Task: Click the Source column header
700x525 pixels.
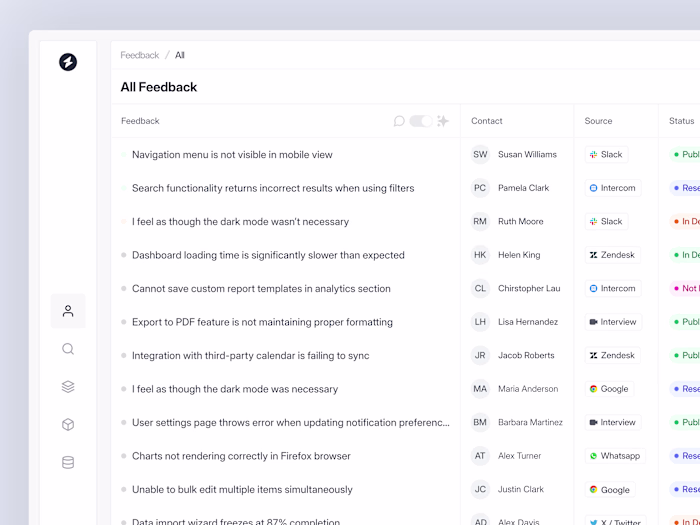Action: [x=598, y=121]
